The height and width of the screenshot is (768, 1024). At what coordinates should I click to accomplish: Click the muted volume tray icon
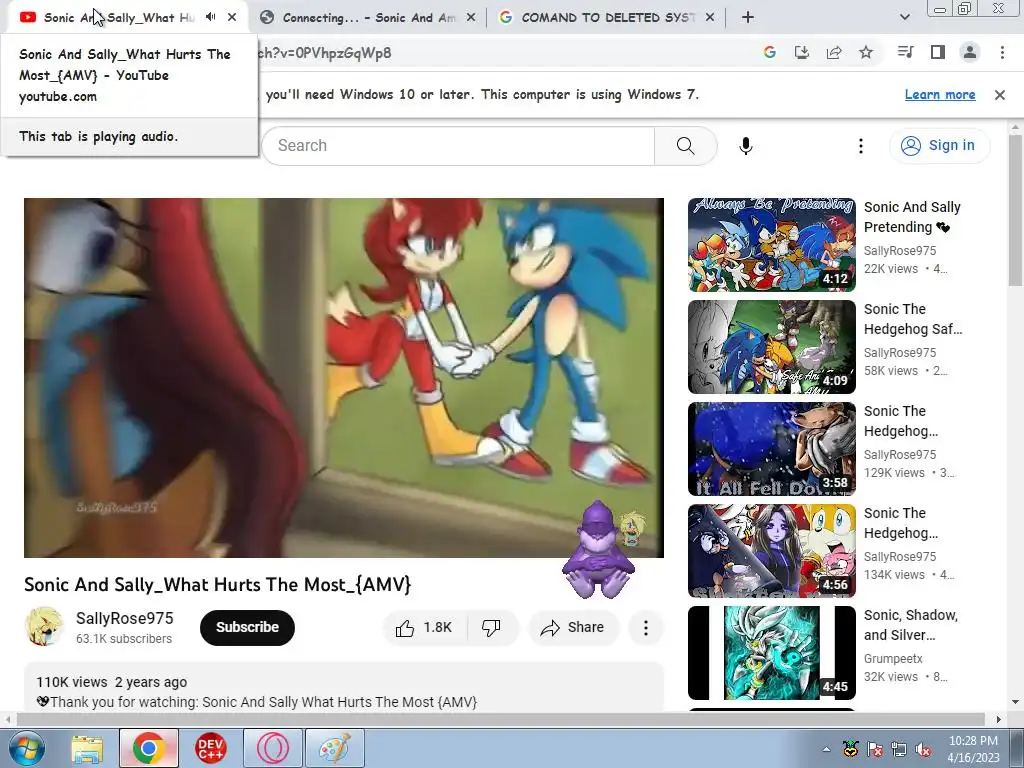pyautogui.click(x=923, y=749)
